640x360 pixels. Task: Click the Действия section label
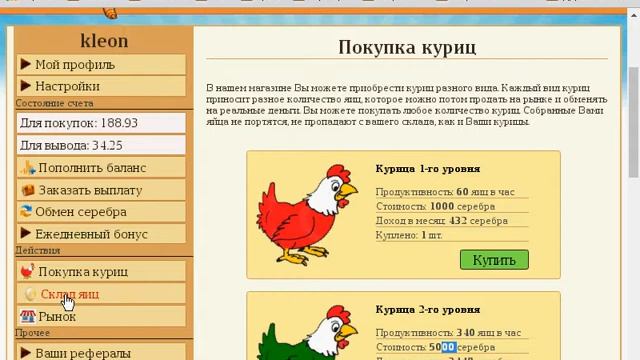[x=38, y=250]
